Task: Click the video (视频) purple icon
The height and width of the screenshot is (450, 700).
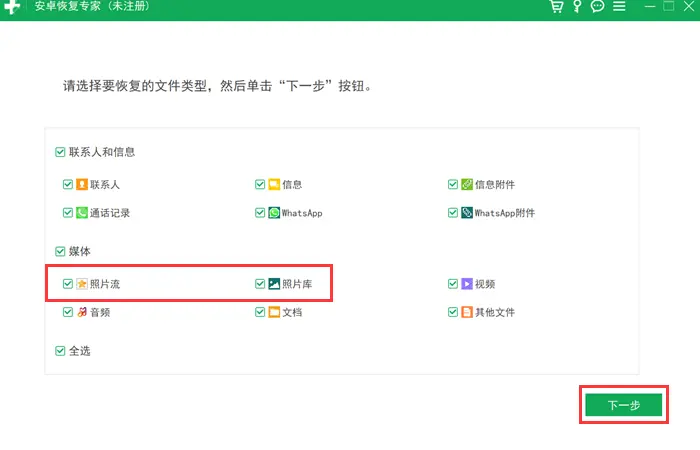Action: pos(467,284)
